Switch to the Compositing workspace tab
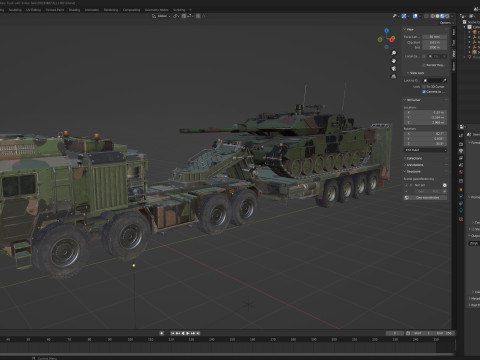This screenshot has width=480, height=360. click(x=131, y=10)
